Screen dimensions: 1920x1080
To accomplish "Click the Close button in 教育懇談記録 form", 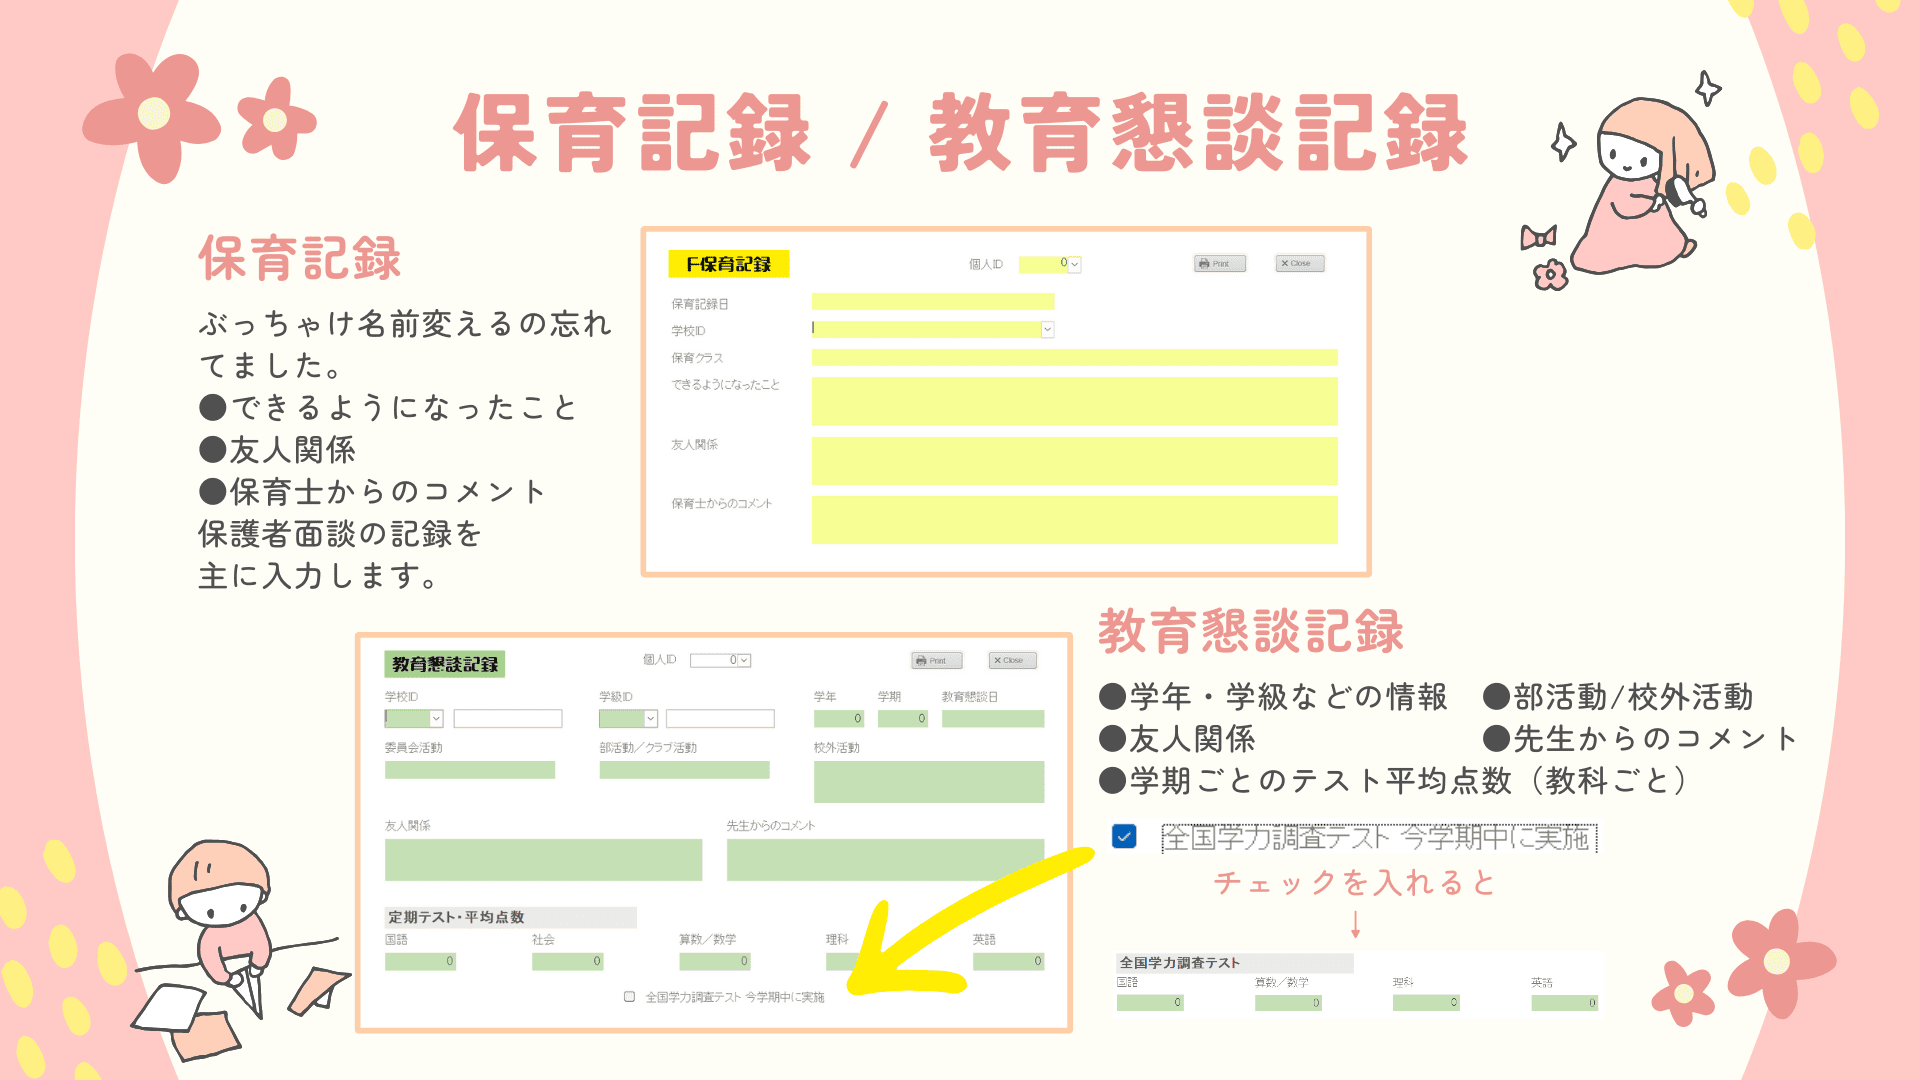I will (x=1013, y=661).
